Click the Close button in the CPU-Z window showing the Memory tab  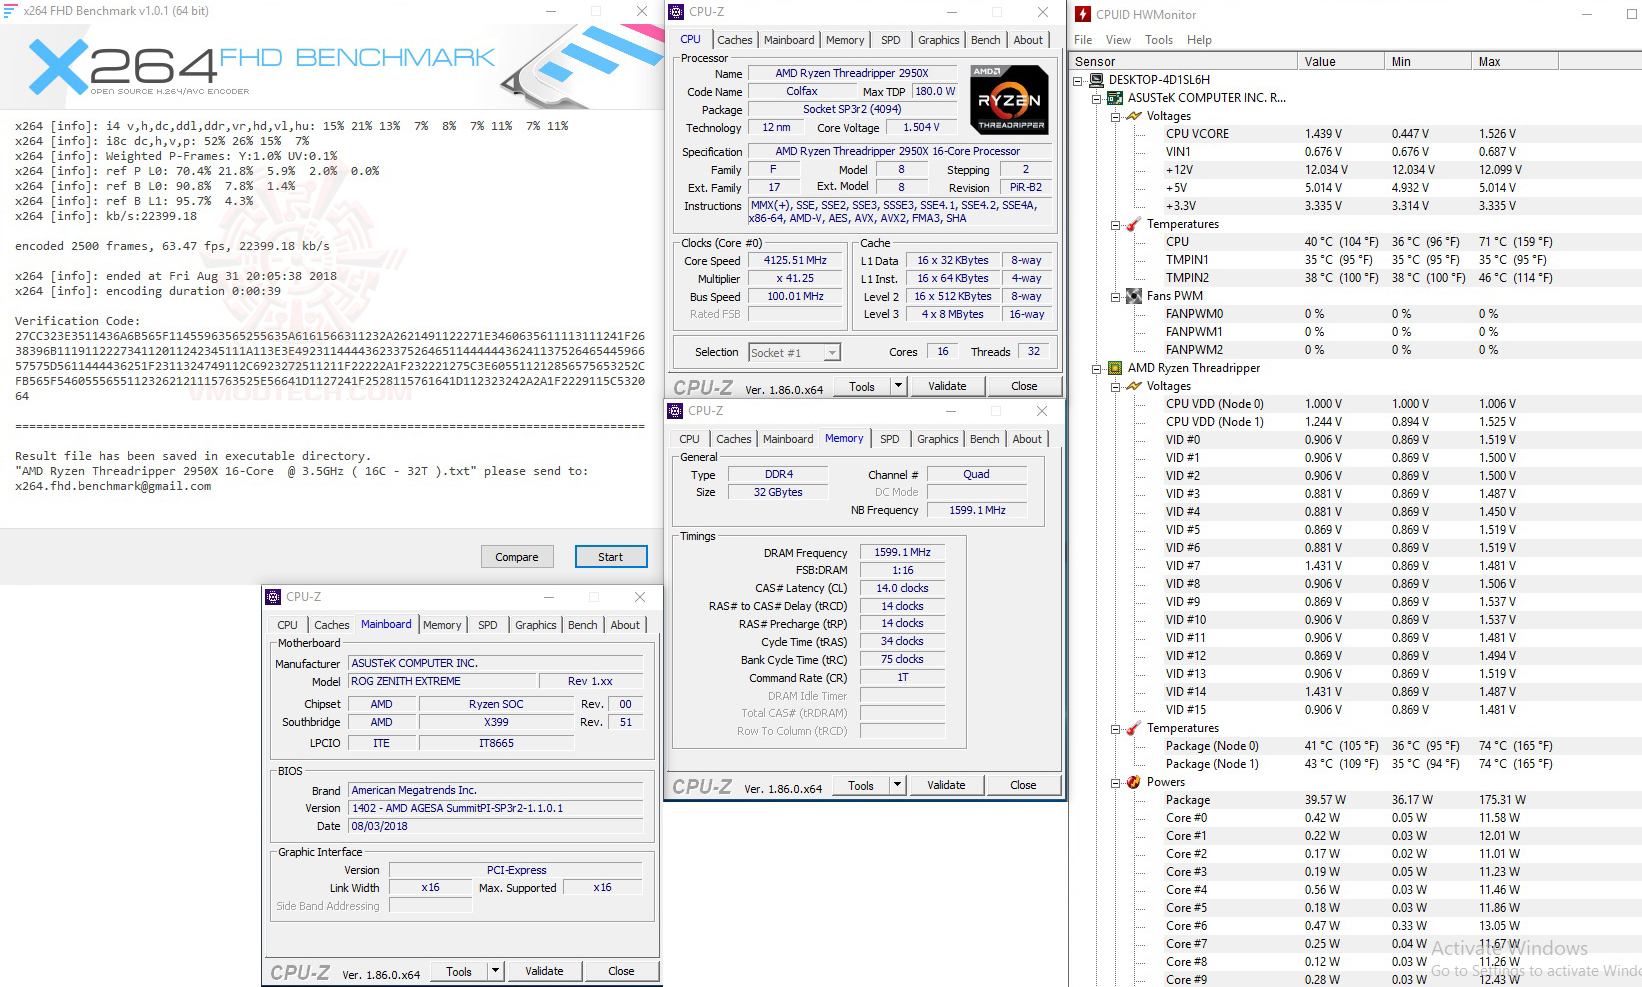click(x=1023, y=785)
